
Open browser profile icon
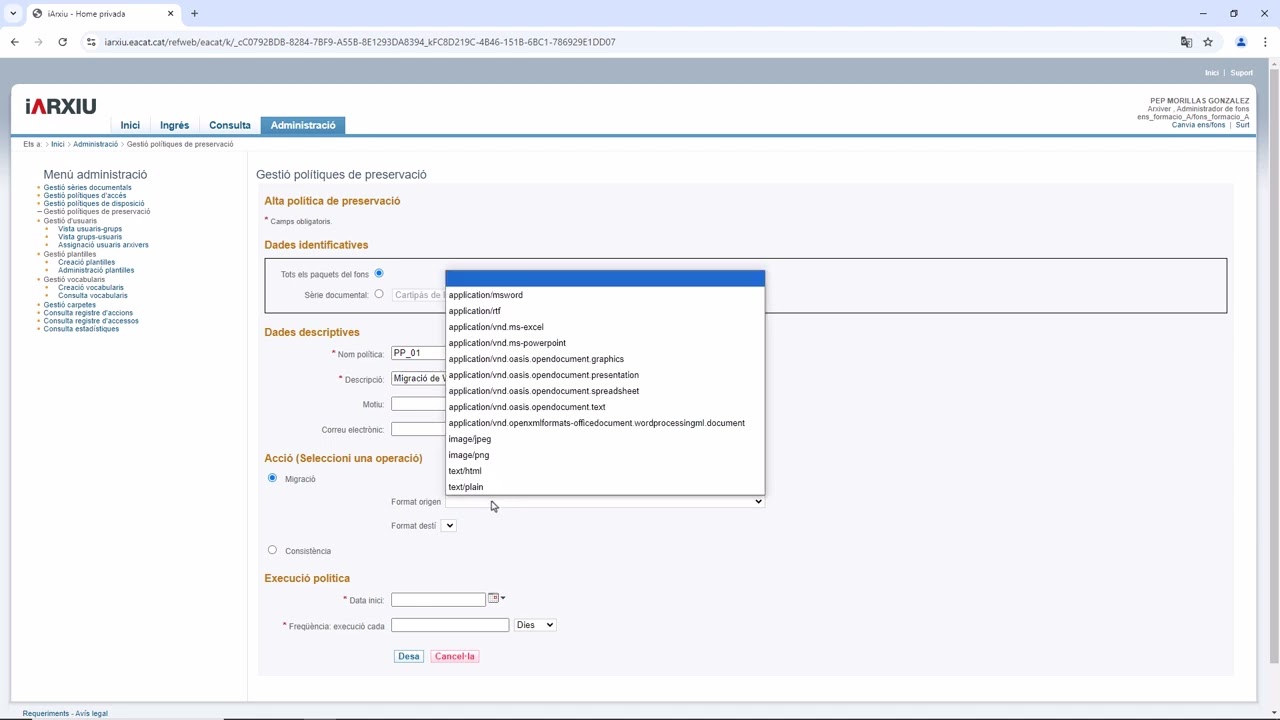coord(1241,42)
